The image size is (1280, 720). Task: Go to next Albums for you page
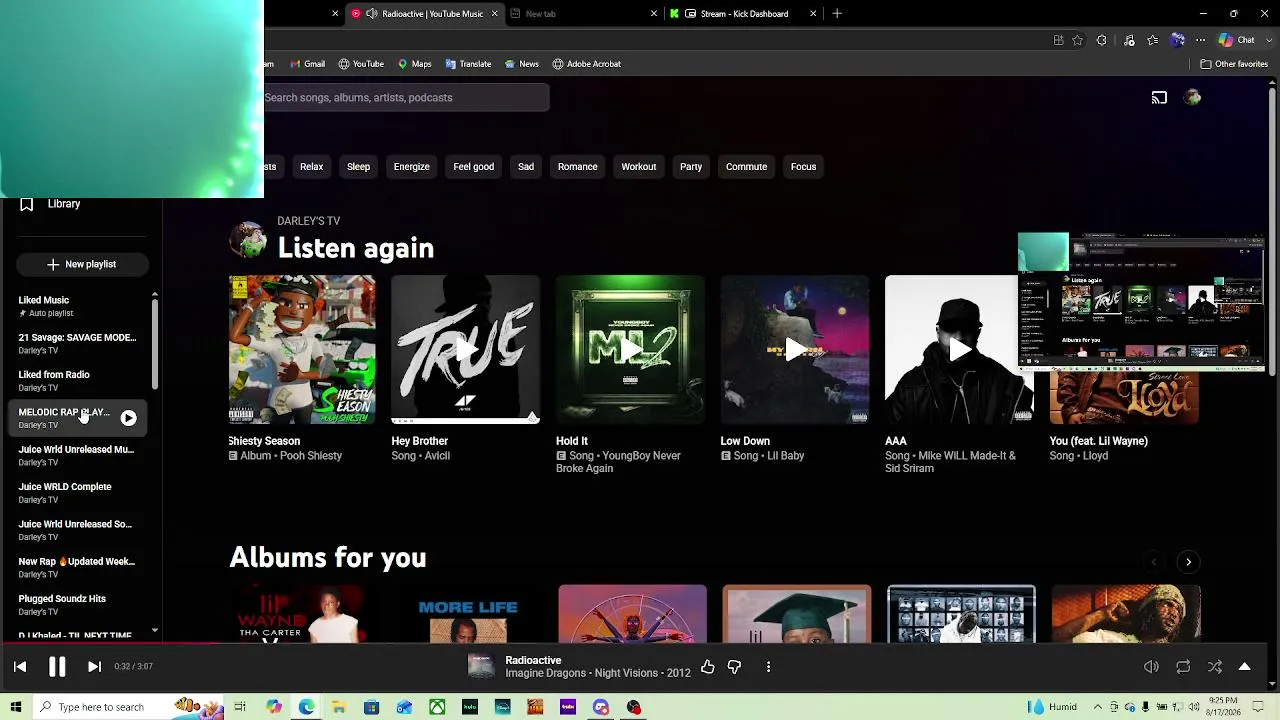[1188, 562]
